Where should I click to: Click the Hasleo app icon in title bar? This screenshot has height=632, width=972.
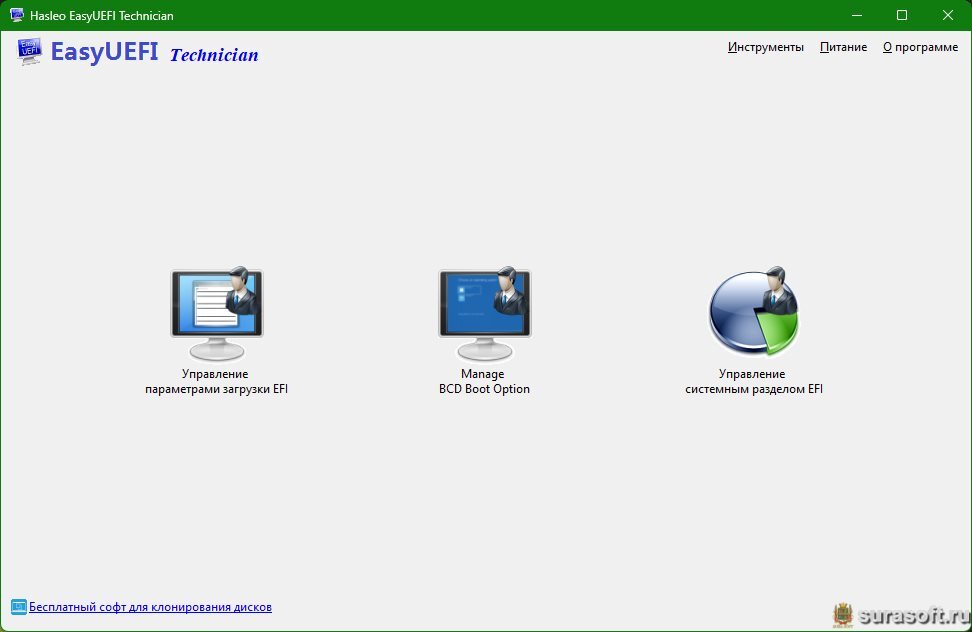pyautogui.click(x=17, y=15)
